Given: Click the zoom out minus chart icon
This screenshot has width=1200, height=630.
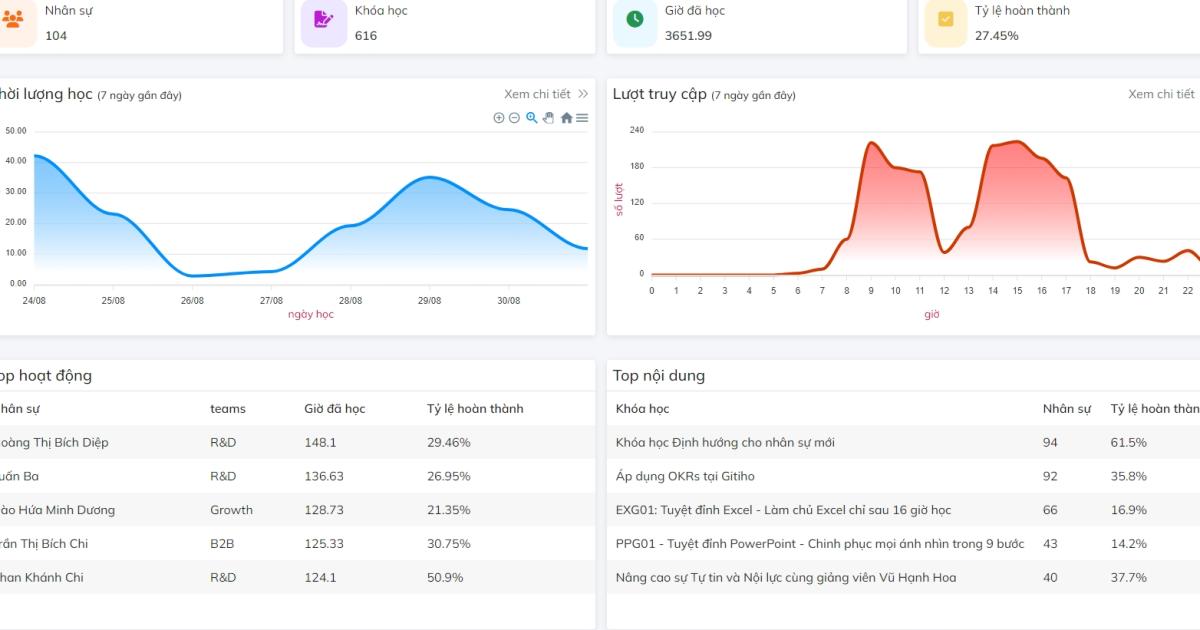Looking at the screenshot, I should [514, 118].
